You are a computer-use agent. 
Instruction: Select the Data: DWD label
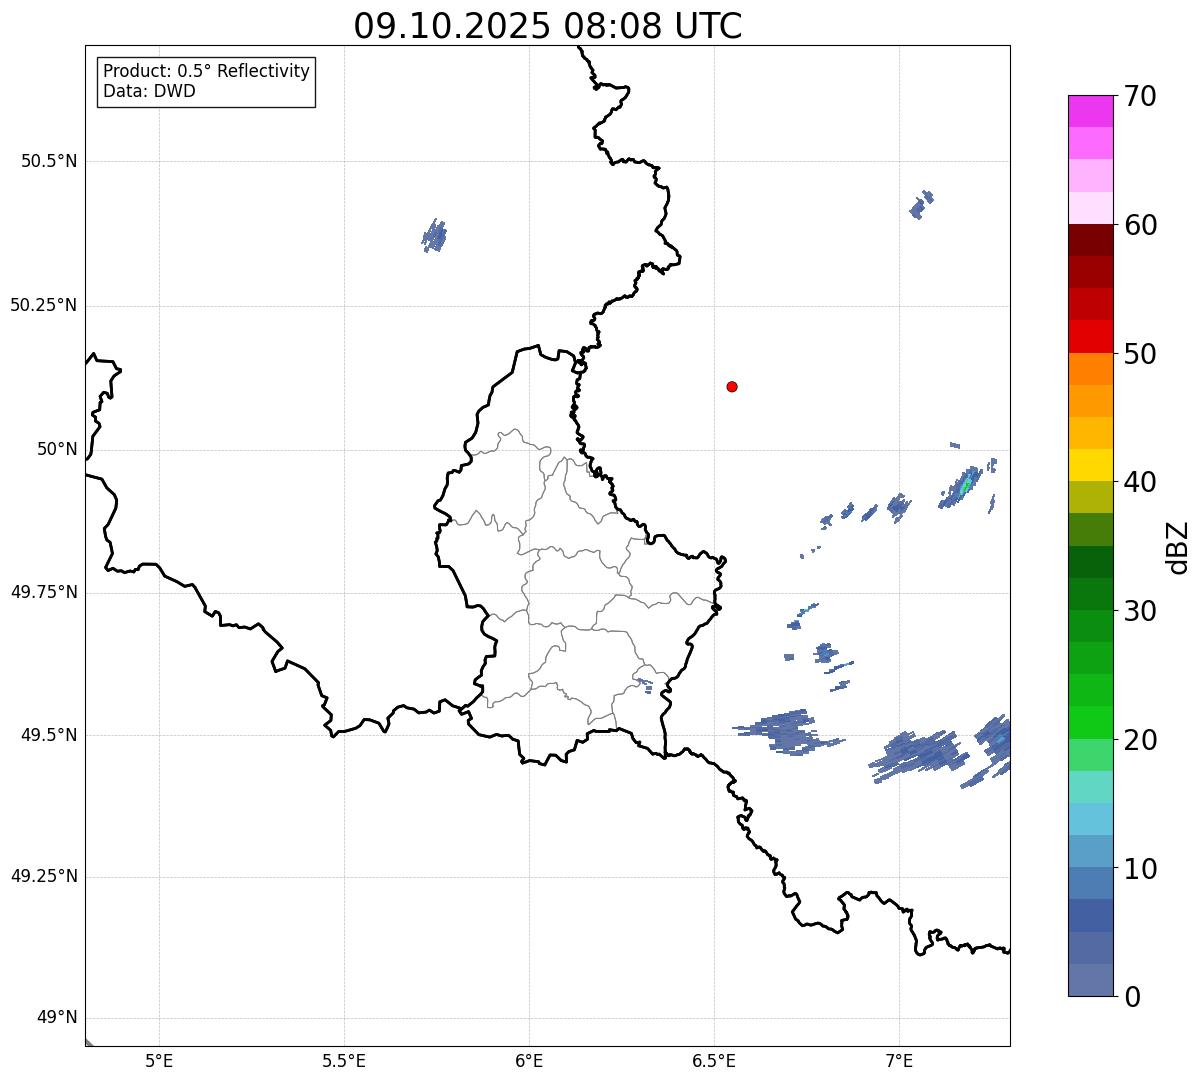click(x=149, y=91)
